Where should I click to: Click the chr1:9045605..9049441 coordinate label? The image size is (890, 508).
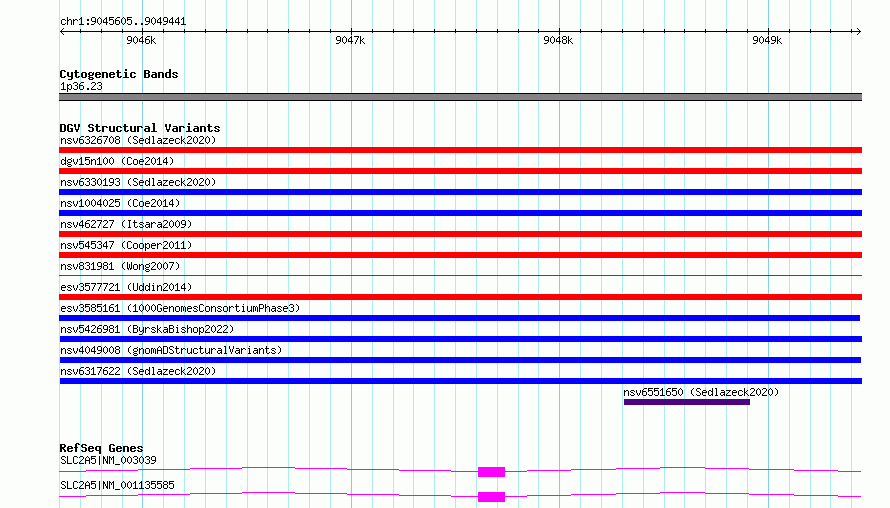123,22
